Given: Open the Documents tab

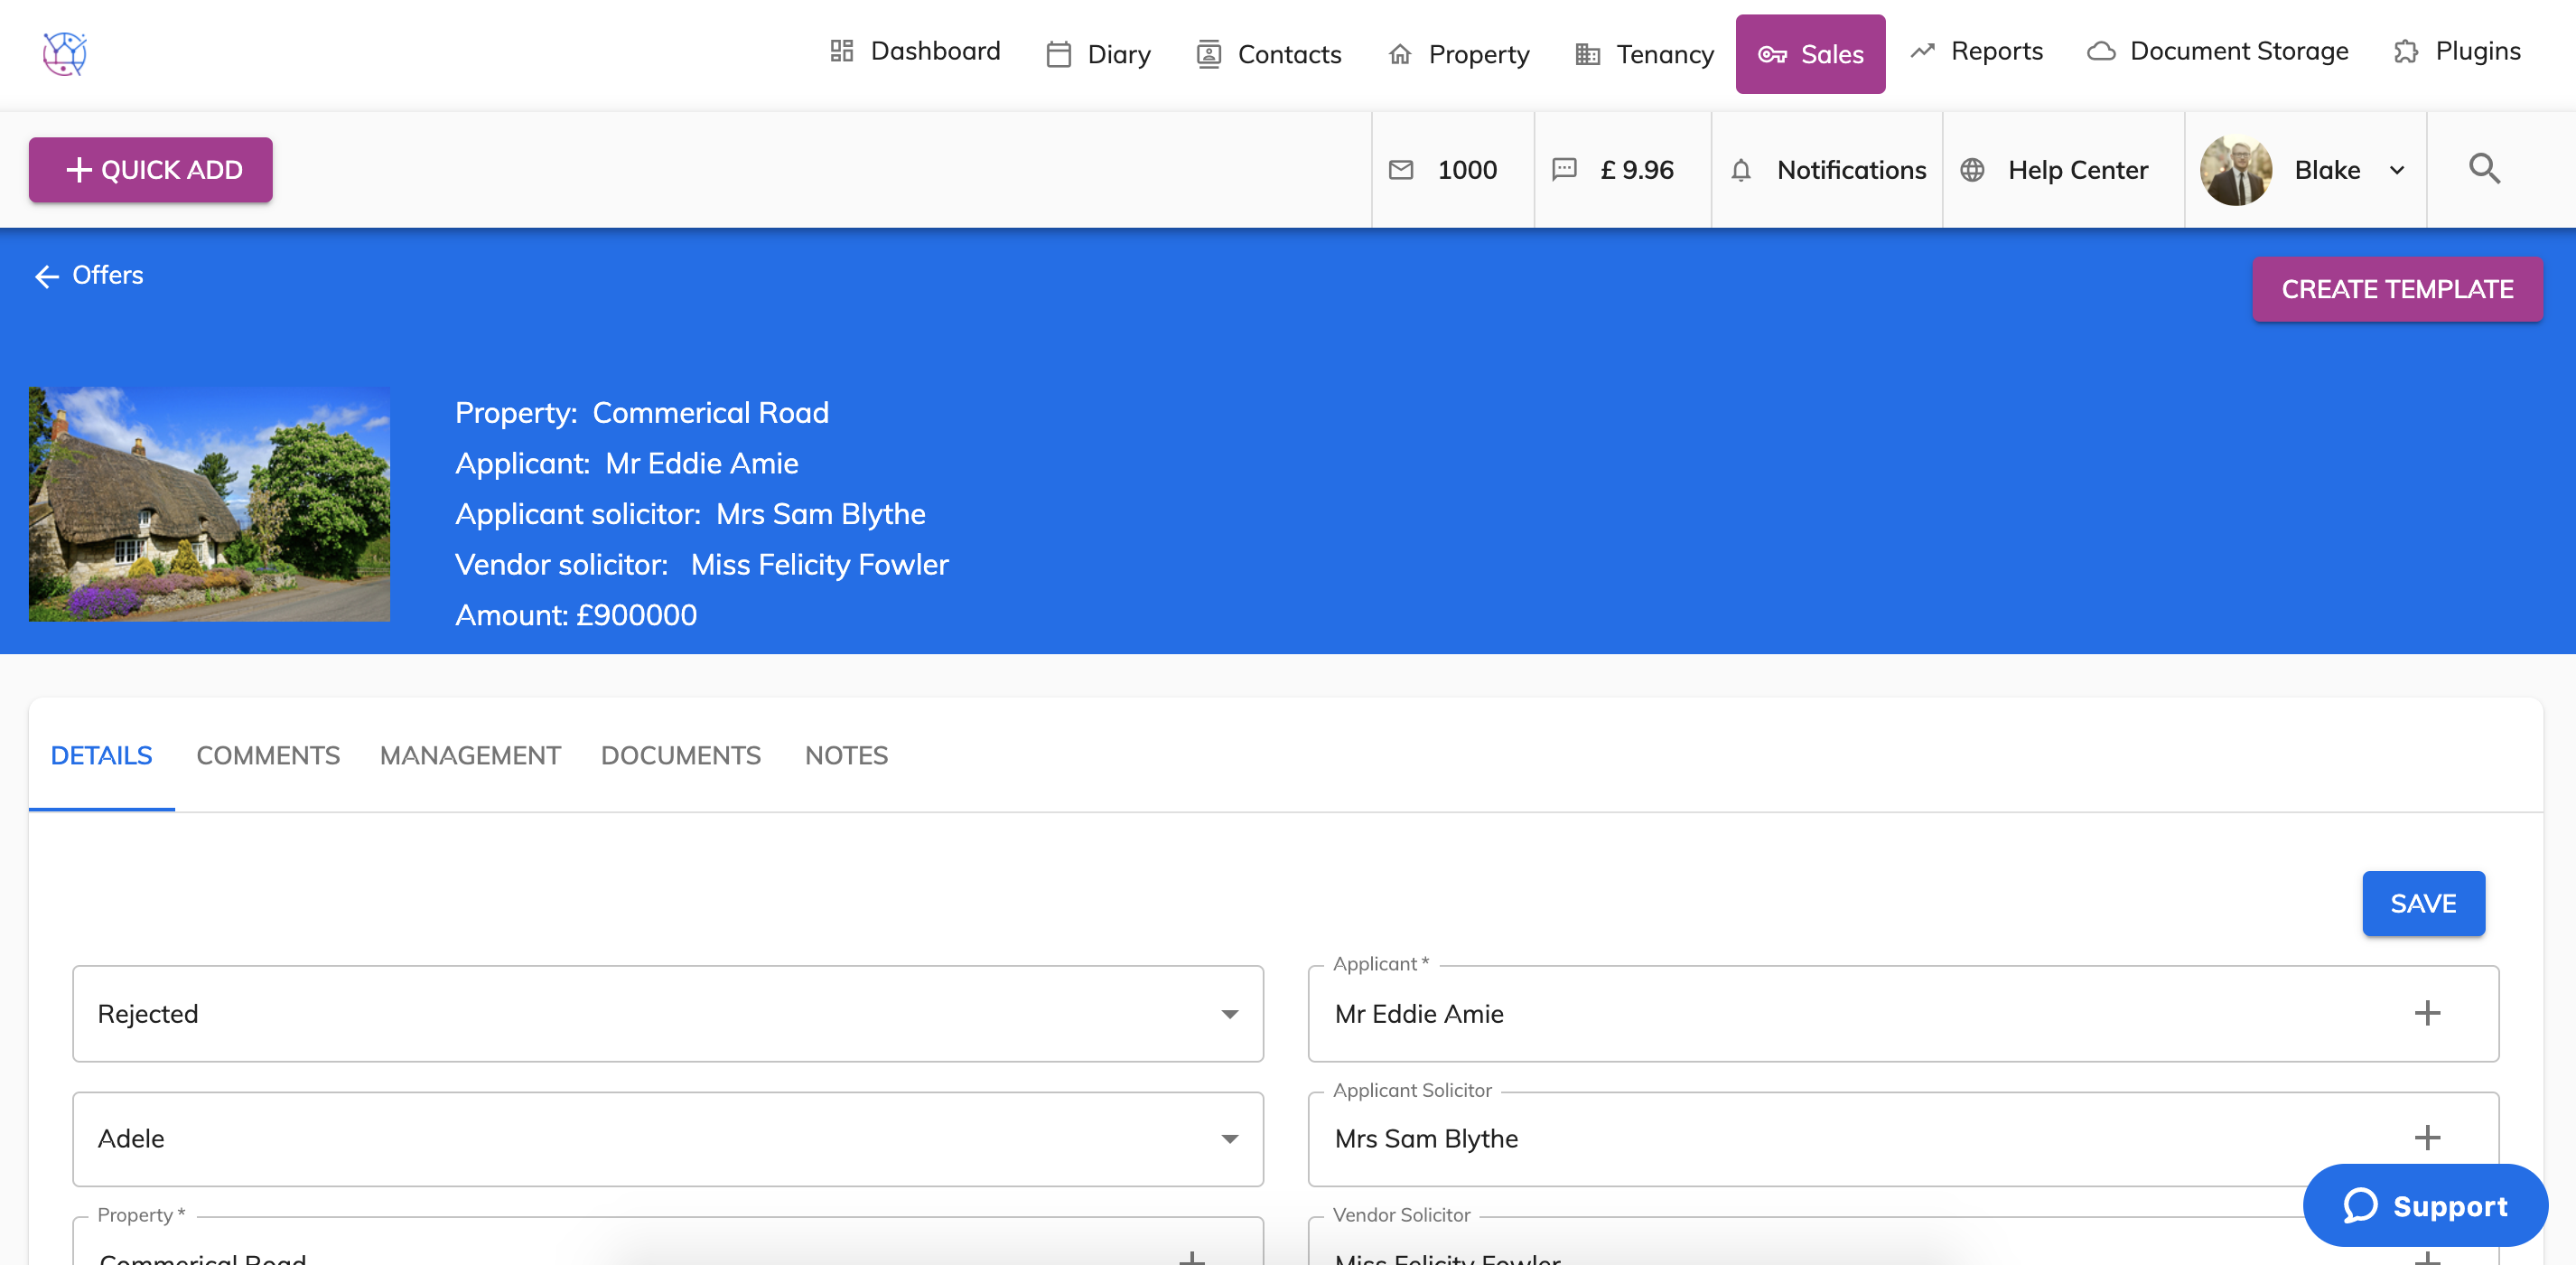Looking at the screenshot, I should (680, 755).
